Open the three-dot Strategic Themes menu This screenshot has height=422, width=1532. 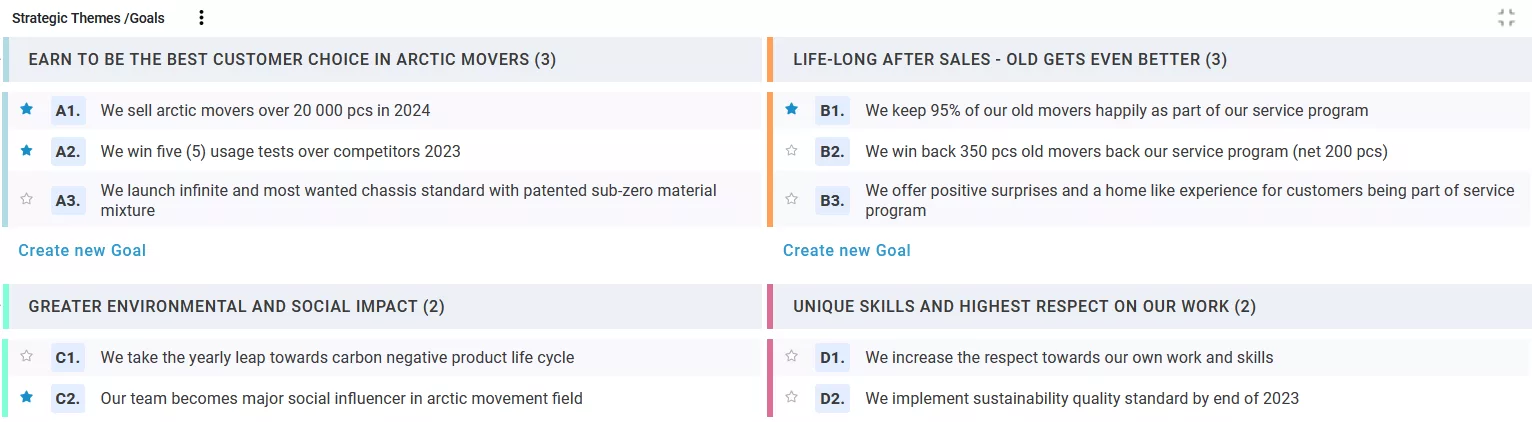[202, 18]
